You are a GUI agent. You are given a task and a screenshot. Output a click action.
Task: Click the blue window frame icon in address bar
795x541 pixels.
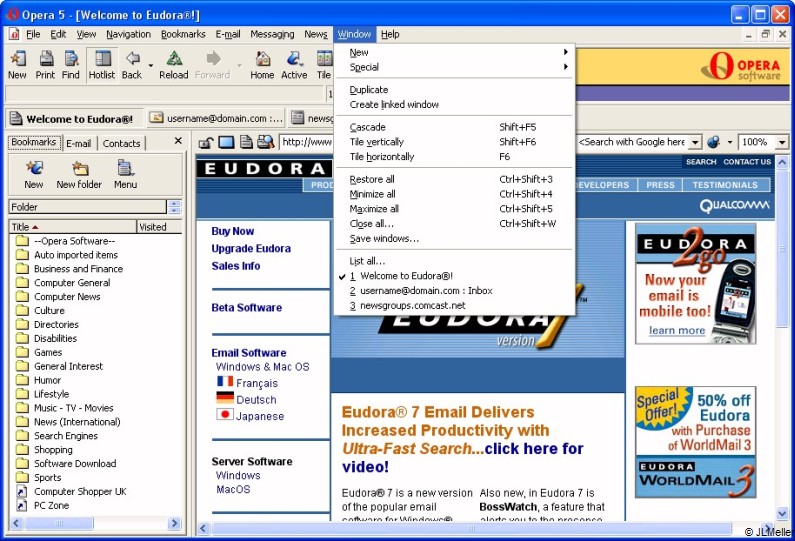click(x=226, y=142)
